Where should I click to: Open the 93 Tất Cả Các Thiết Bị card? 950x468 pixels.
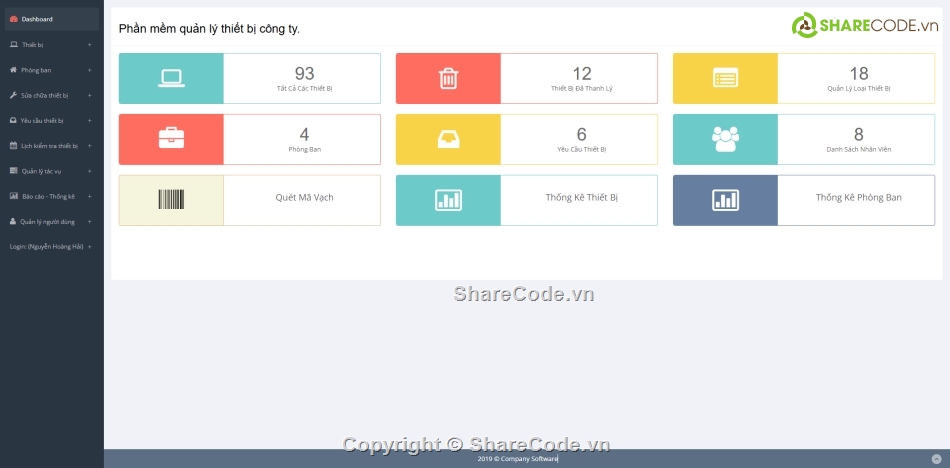point(250,78)
